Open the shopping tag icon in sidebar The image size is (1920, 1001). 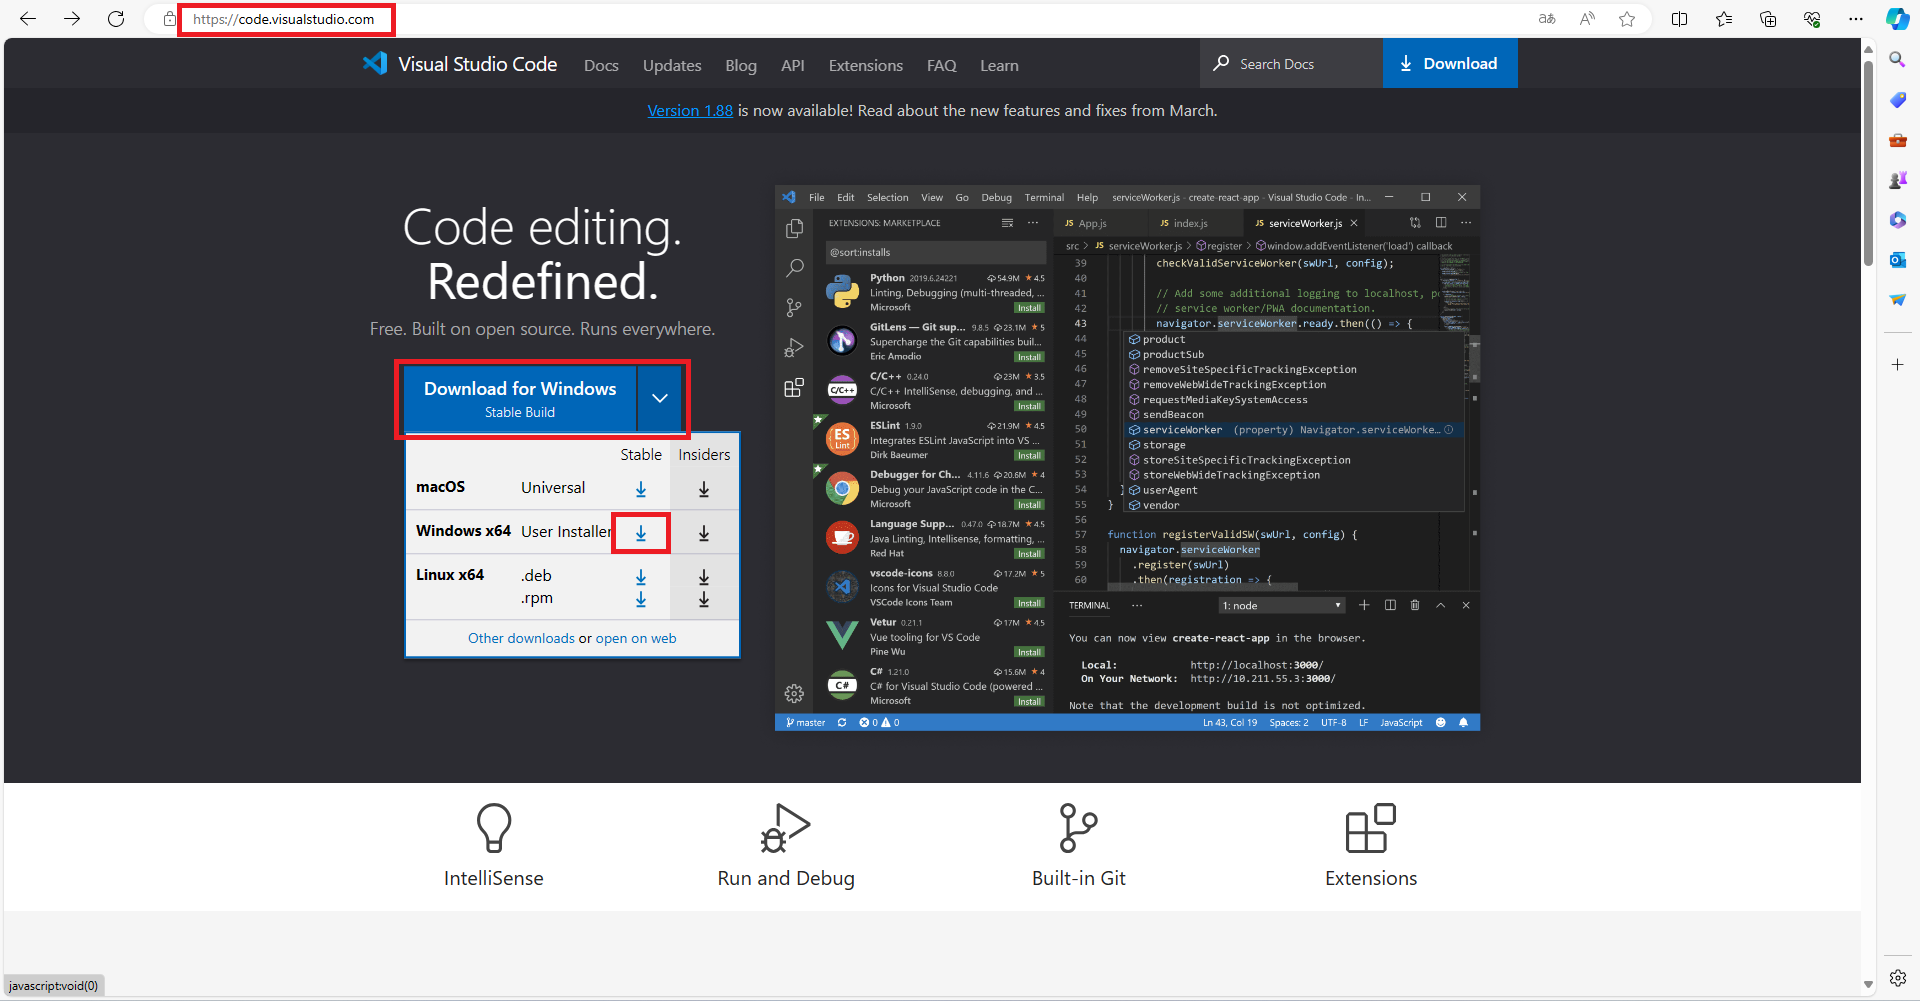pyautogui.click(x=1897, y=100)
